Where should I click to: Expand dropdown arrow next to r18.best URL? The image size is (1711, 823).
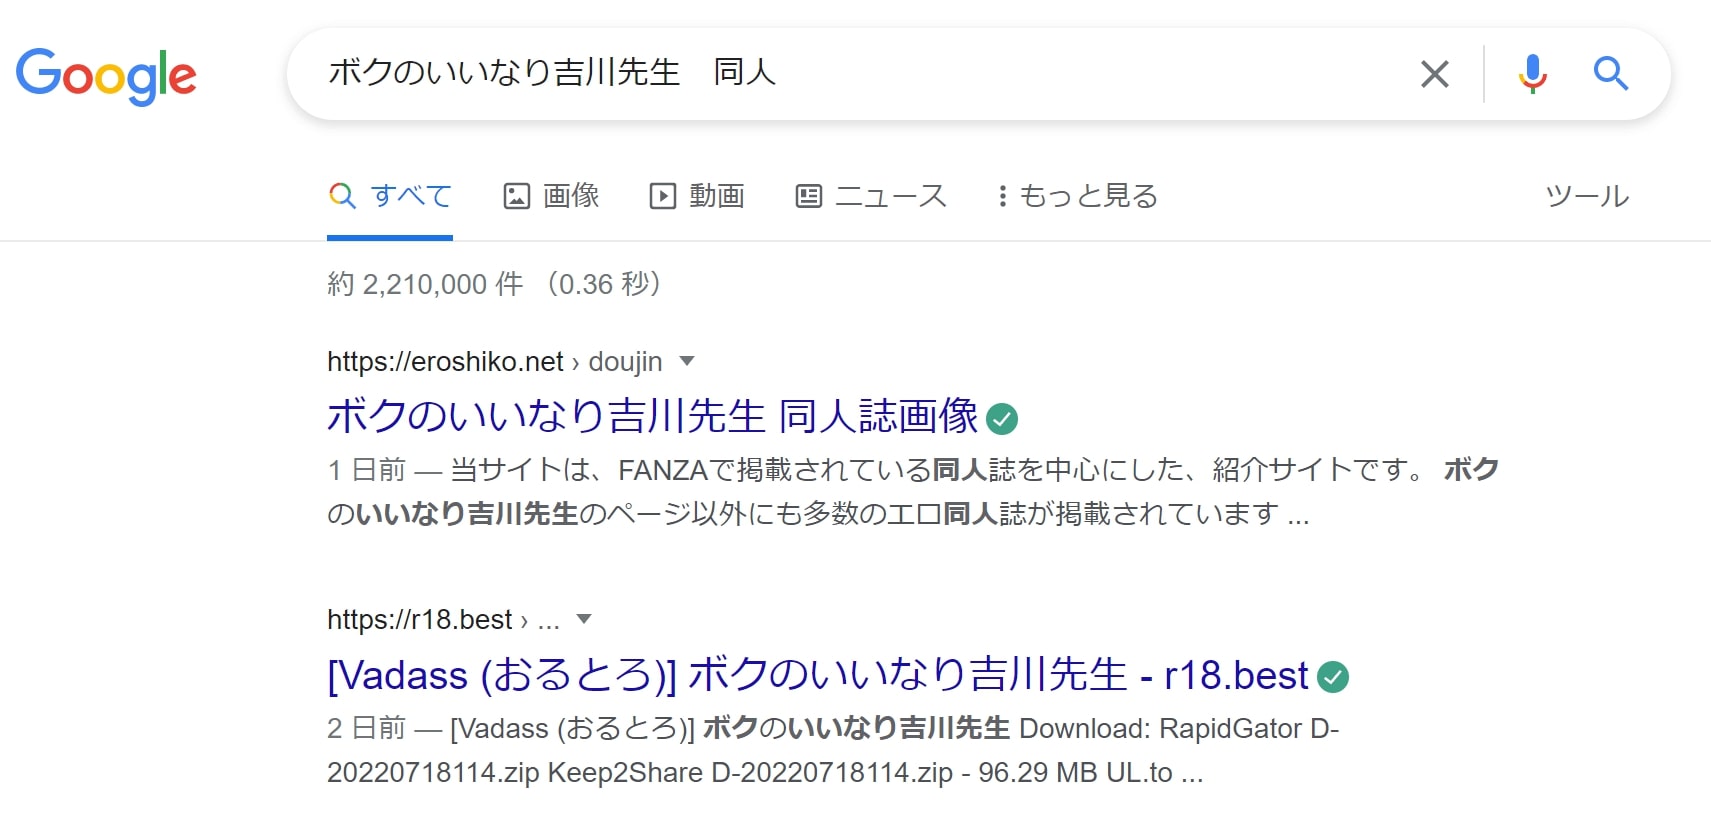point(585,619)
